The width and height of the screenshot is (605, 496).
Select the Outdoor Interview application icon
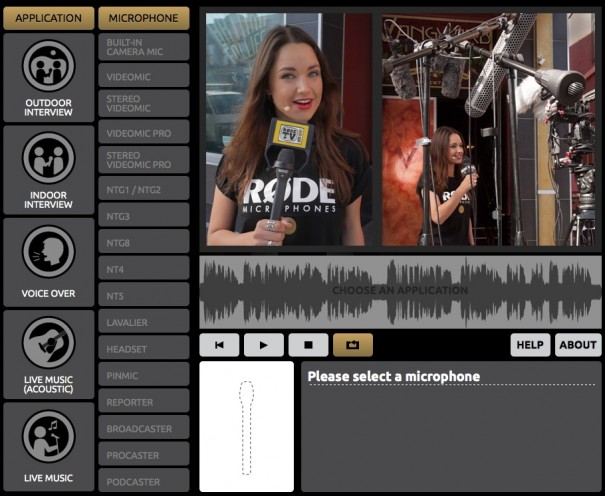click(x=49, y=77)
